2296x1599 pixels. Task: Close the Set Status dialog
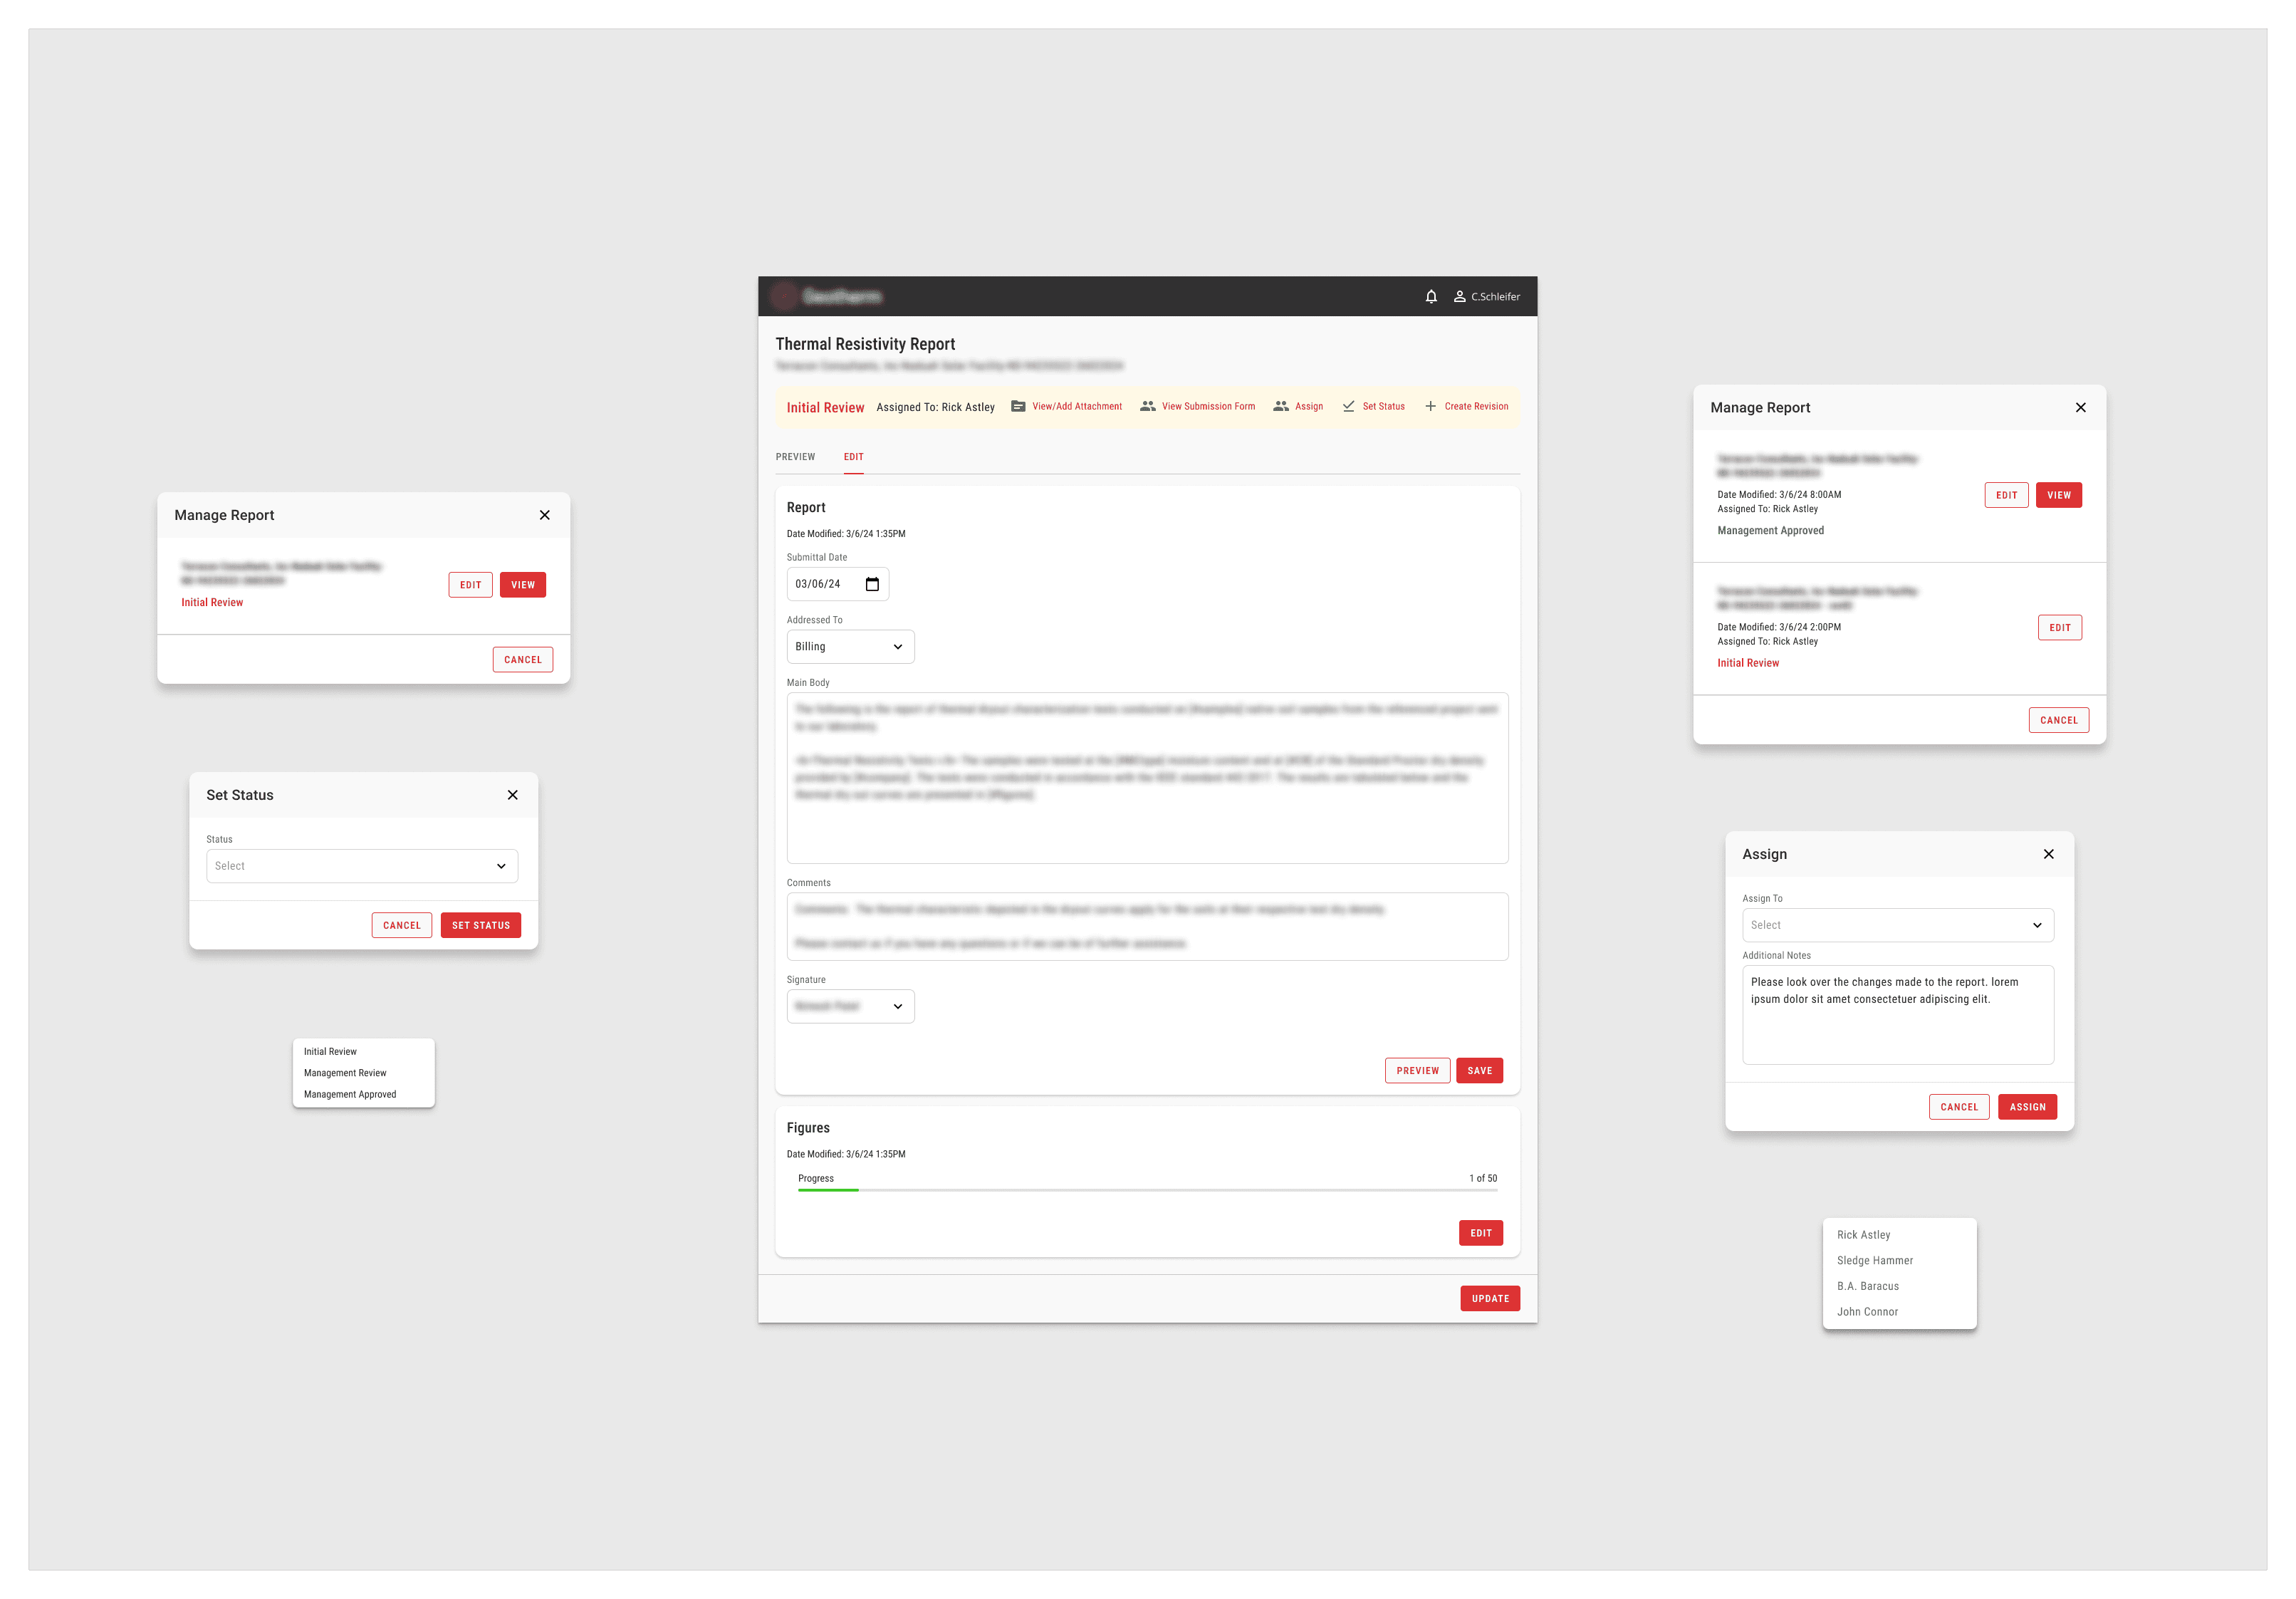[512, 795]
